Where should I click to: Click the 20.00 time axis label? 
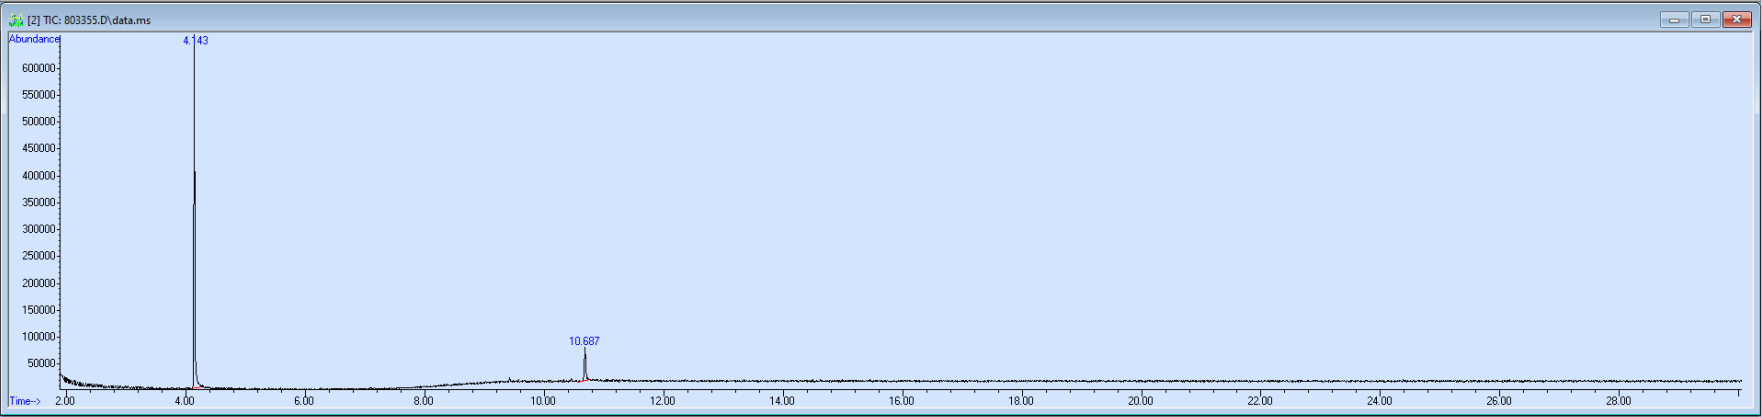click(1140, 401)
